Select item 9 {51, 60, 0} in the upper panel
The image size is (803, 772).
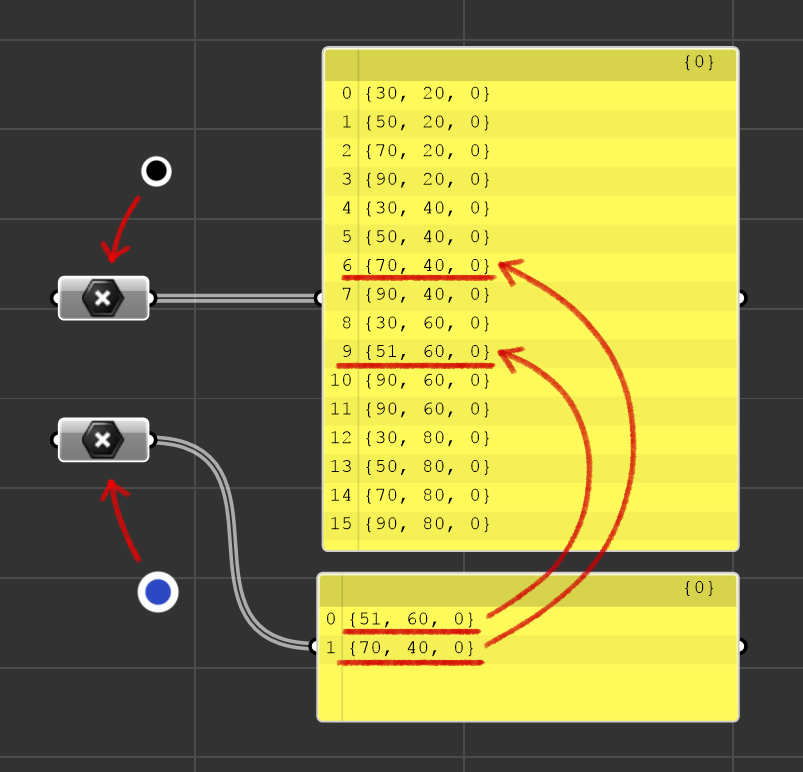click(x=427, y=352)
